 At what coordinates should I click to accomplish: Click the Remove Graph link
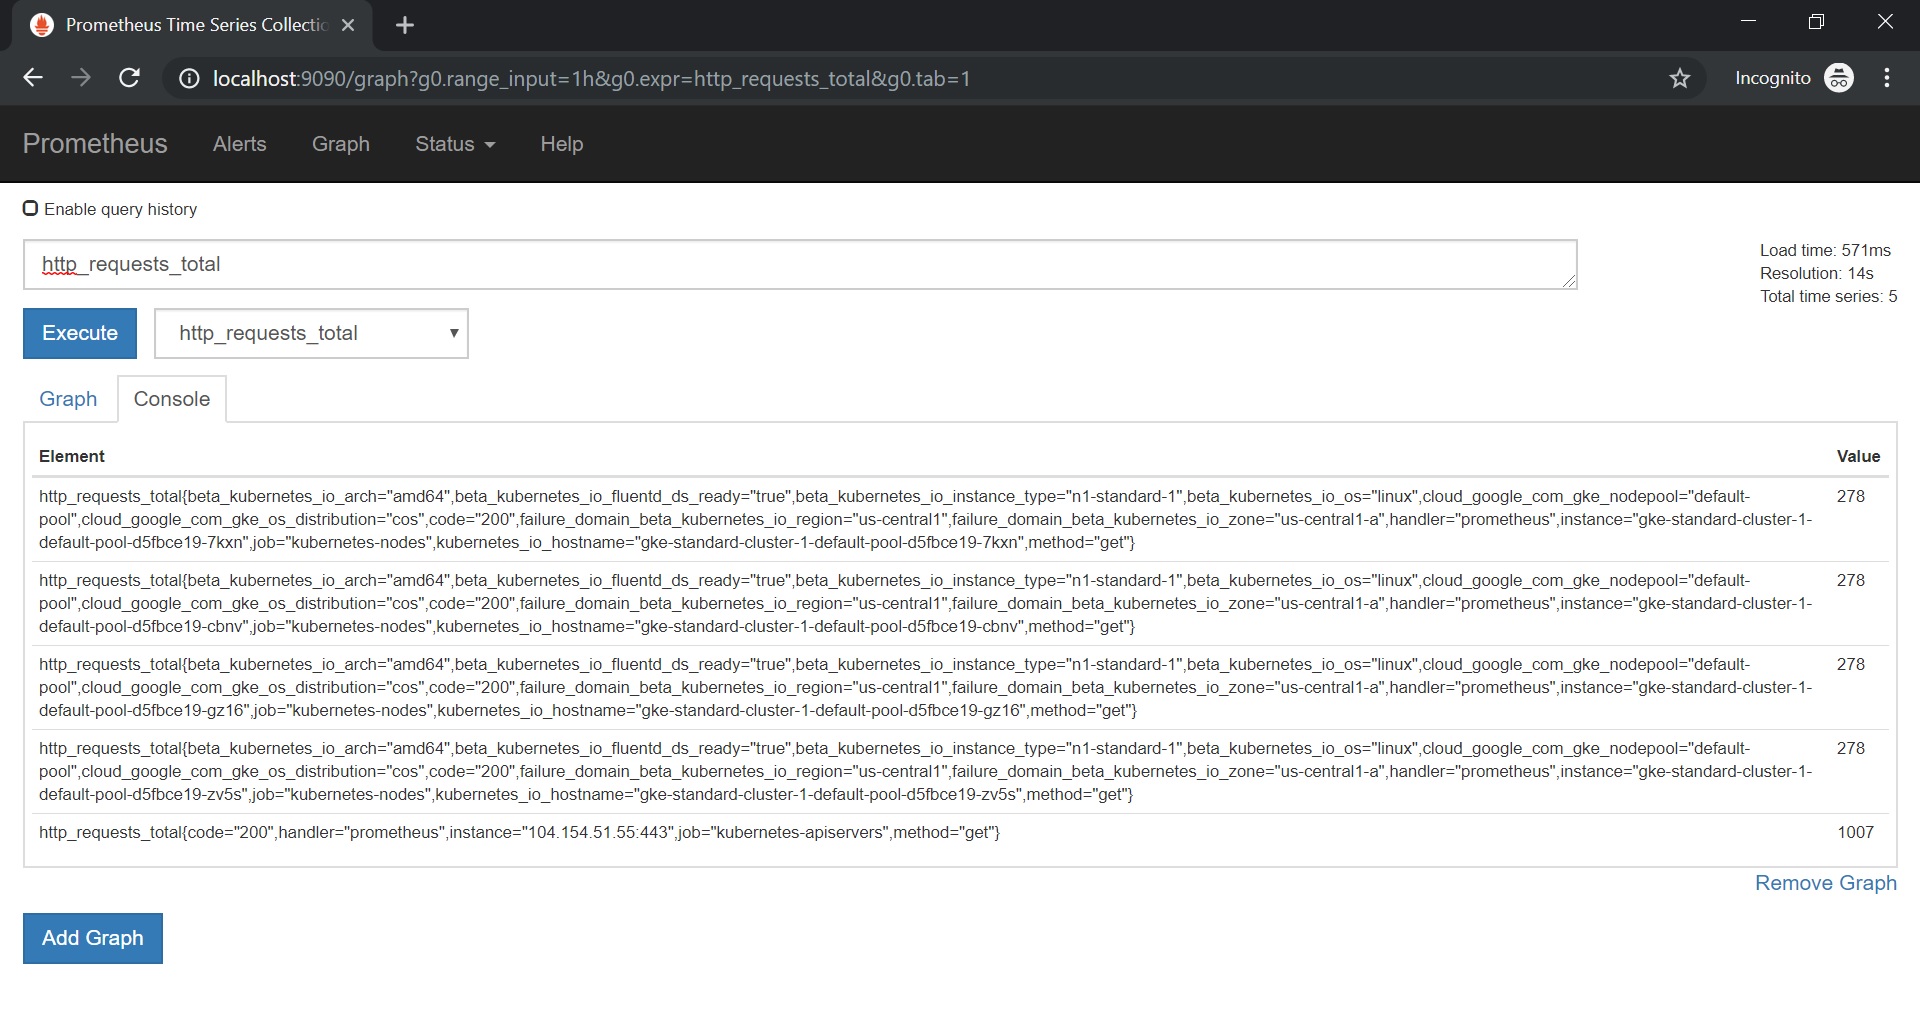click(1825, 883)
